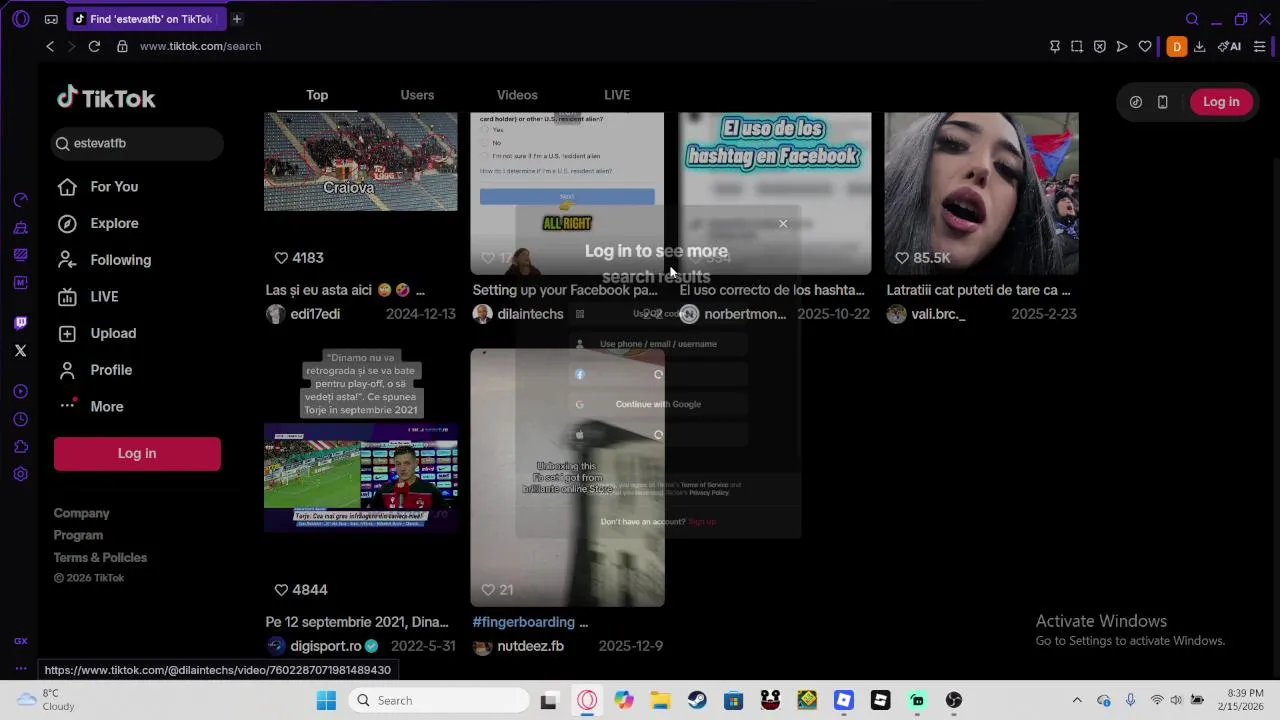1280x720 pixels.
Task: Open the Windows Start menu
Action: (326, 700)
